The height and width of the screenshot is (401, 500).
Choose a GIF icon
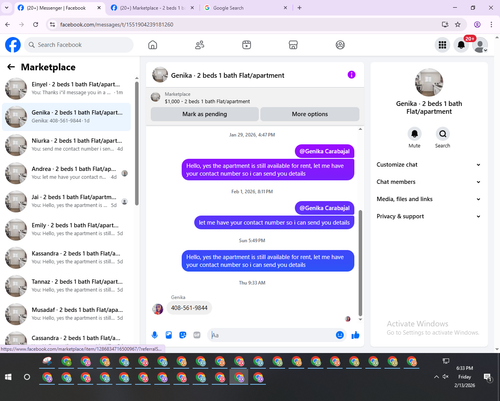[197, 335]
